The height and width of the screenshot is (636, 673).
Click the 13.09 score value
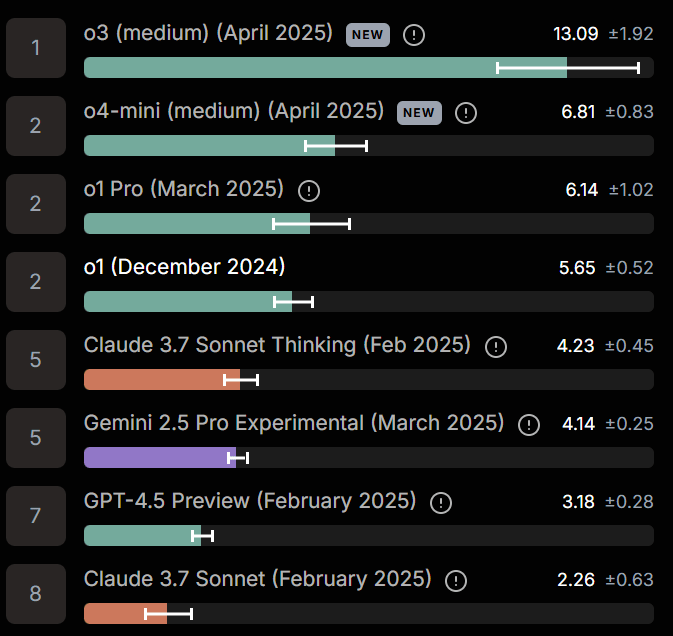click(575, 34)
